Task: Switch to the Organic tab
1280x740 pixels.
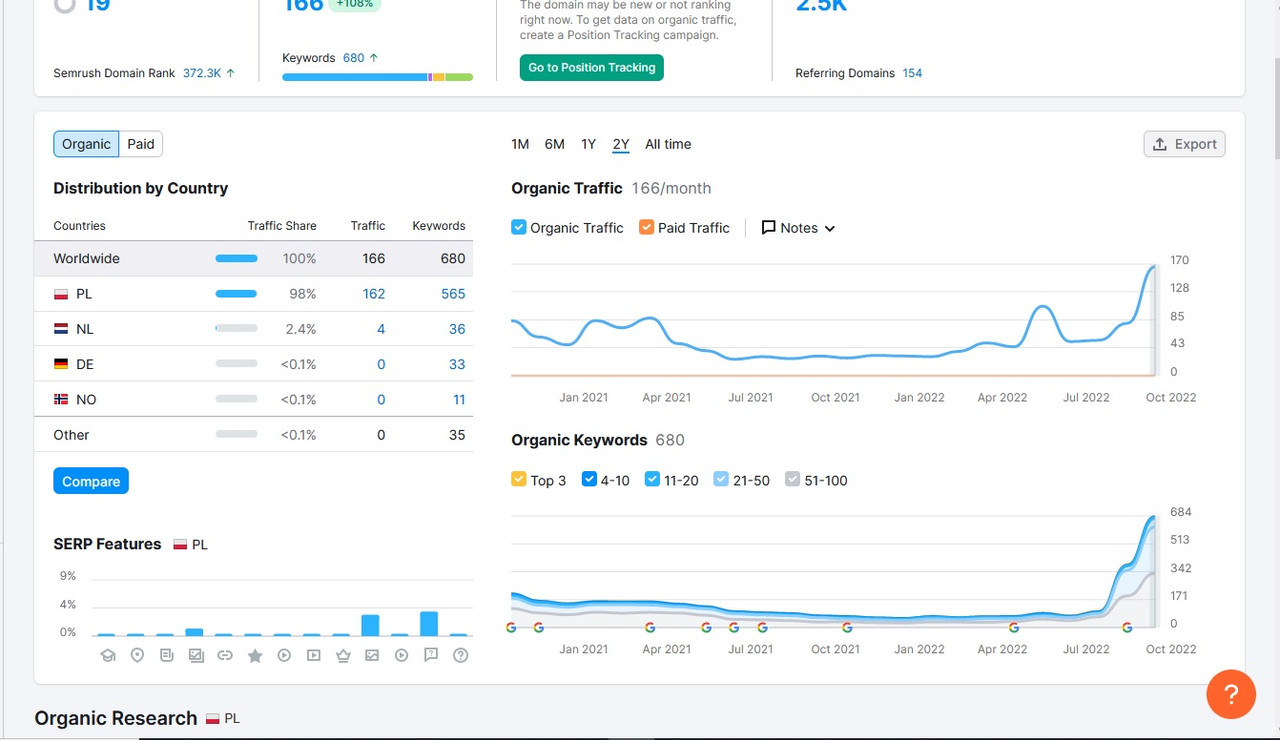Action: [x=86, y=144]
